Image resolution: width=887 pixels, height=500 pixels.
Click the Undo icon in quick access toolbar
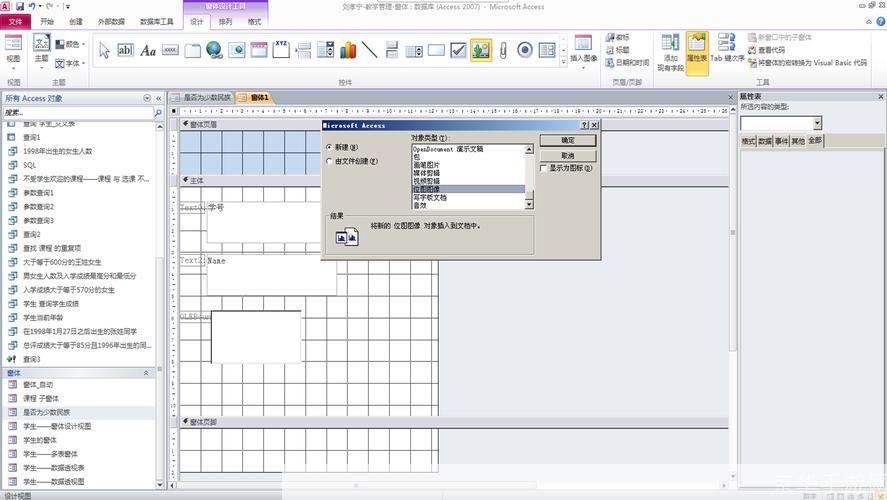[32, 6]
